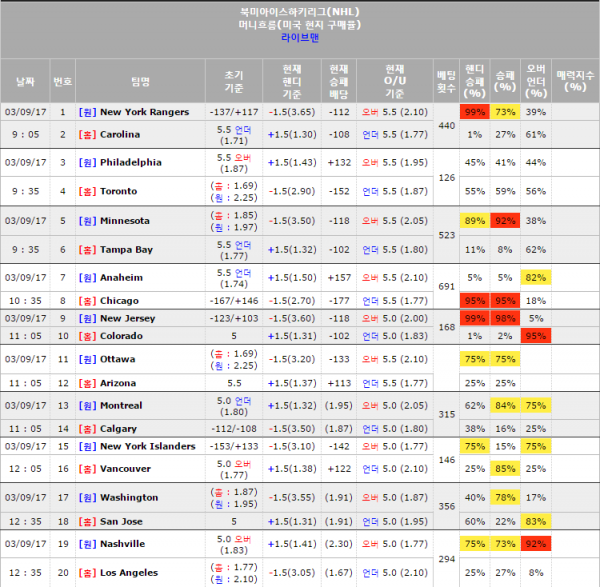This screenshot has height=587, width=600.
Task: Select the Colorado team name
Action: (121, 336)
